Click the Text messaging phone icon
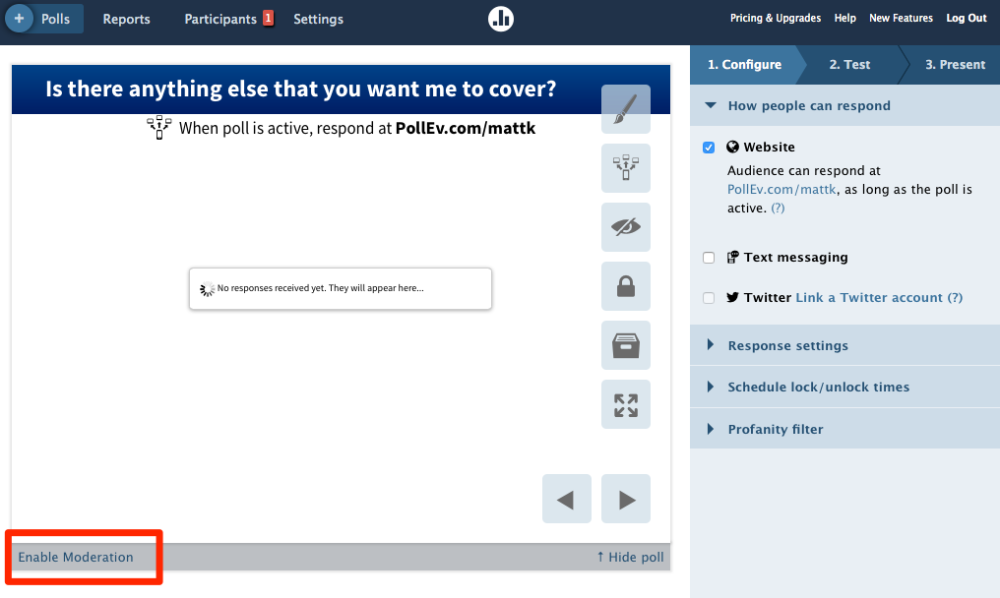1000x598 pixels. coord(733,257)
